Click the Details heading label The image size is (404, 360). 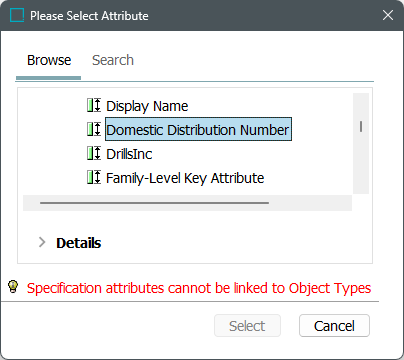79,243
